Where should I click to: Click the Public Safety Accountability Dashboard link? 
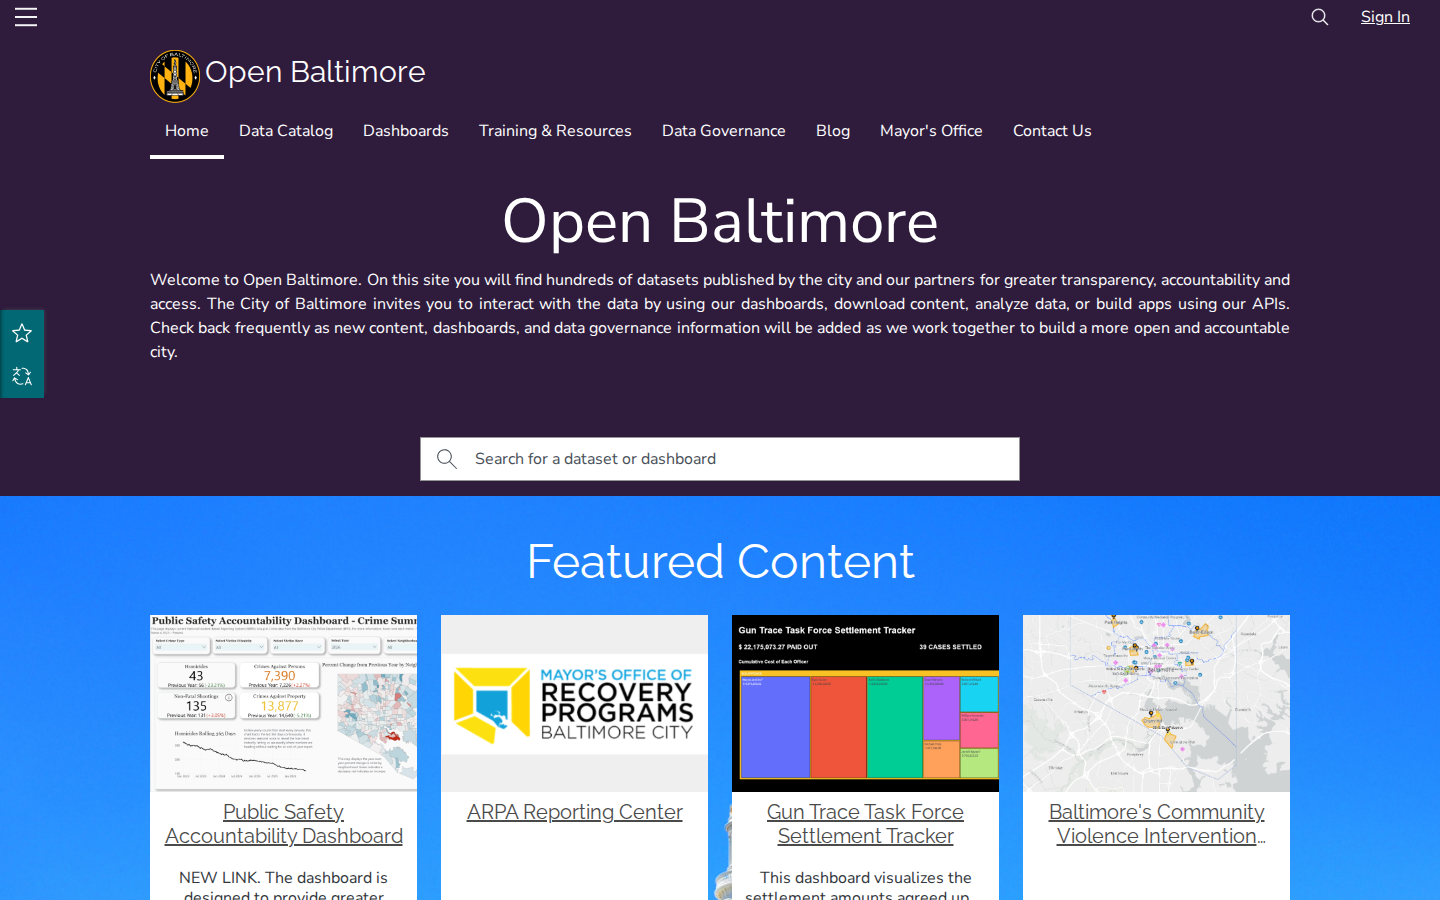pyautogui.click(x=284, y=824)
